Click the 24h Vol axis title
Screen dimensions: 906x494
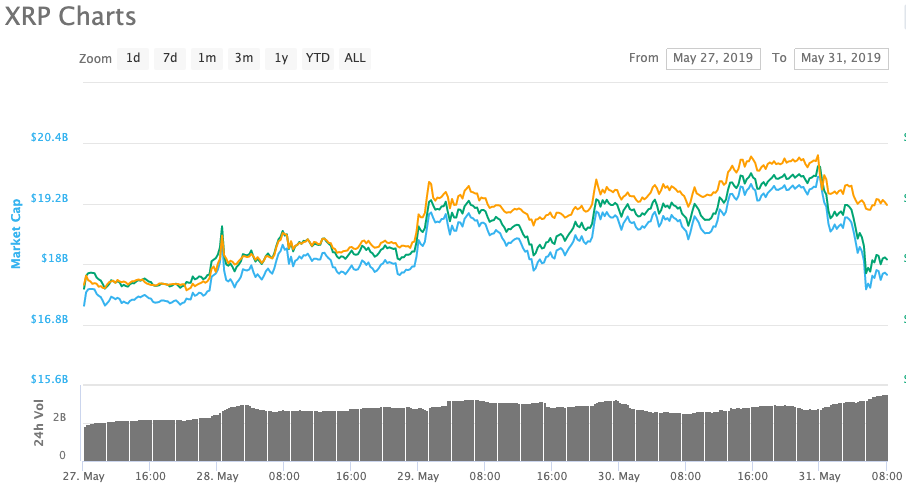(39, 422)
